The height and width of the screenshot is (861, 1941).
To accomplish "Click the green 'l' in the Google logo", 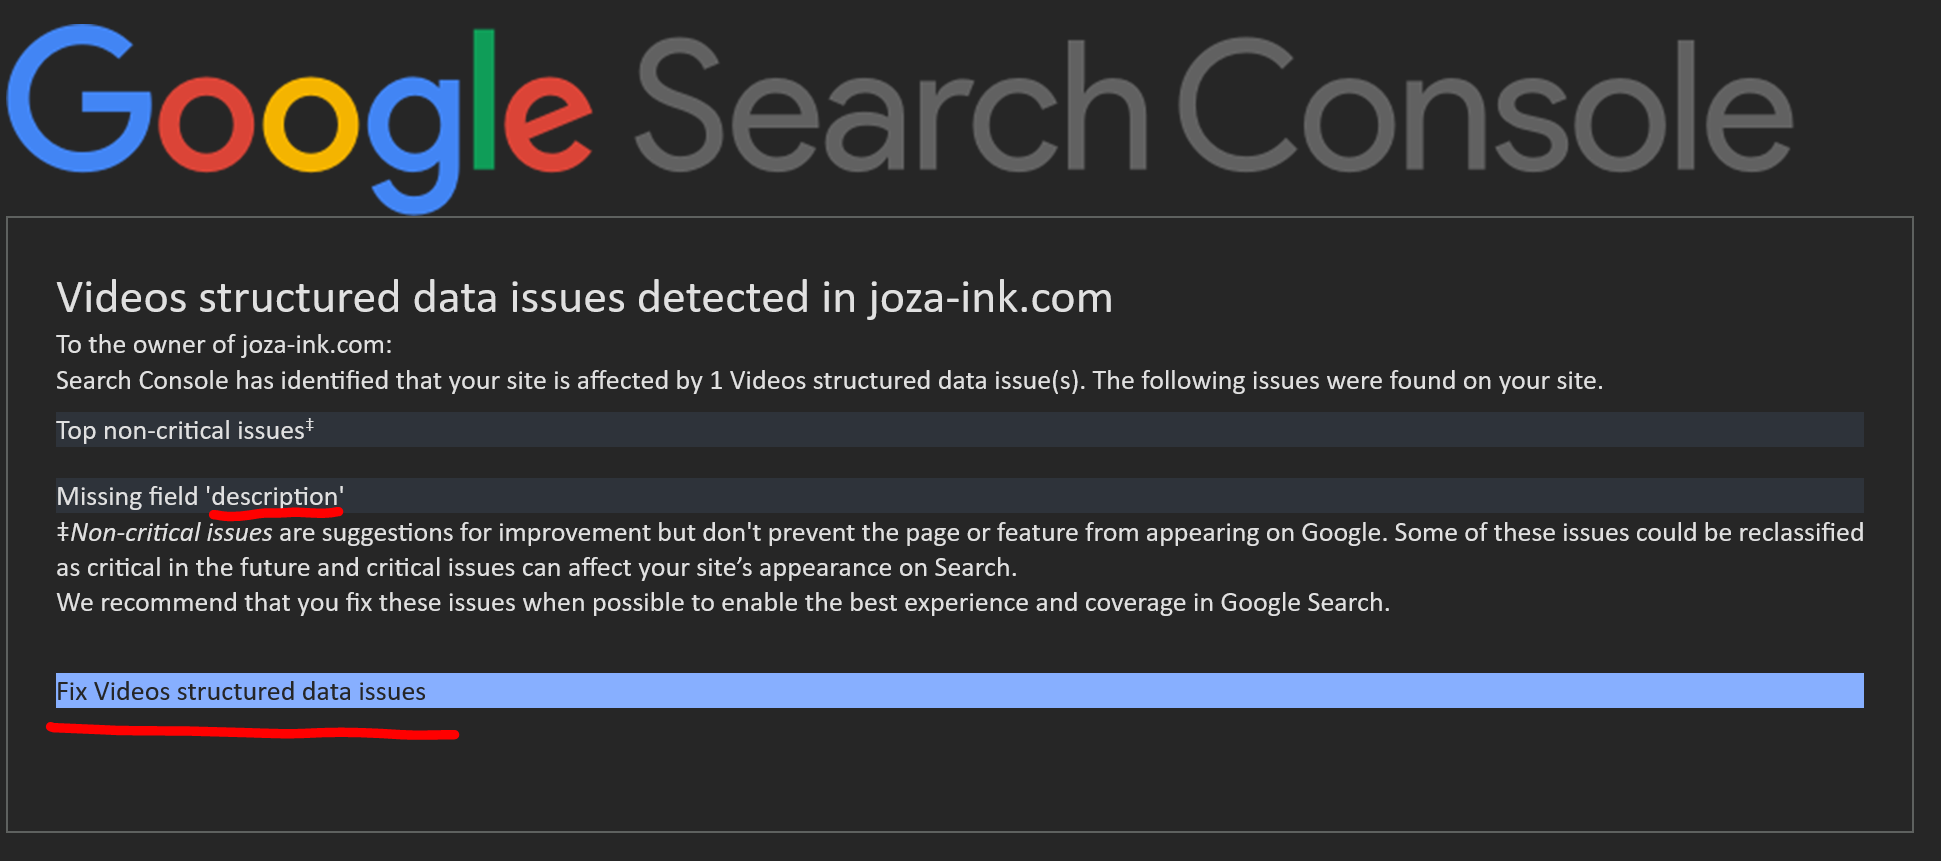I will pyautogui.click(x=484, y=98).
